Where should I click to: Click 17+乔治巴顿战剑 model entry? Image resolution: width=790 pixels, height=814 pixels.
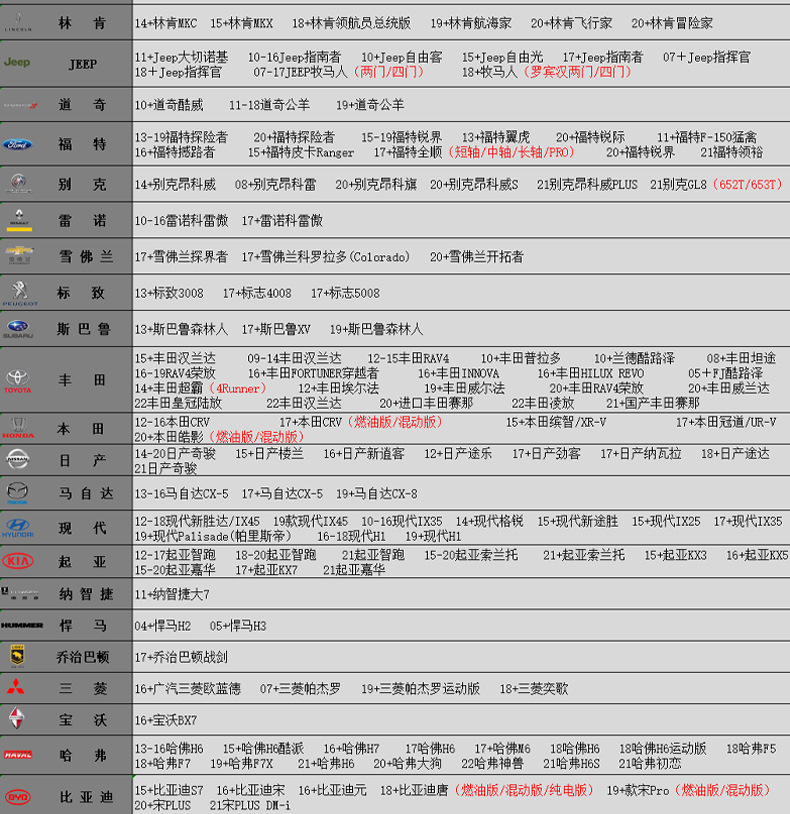point(181,658)
